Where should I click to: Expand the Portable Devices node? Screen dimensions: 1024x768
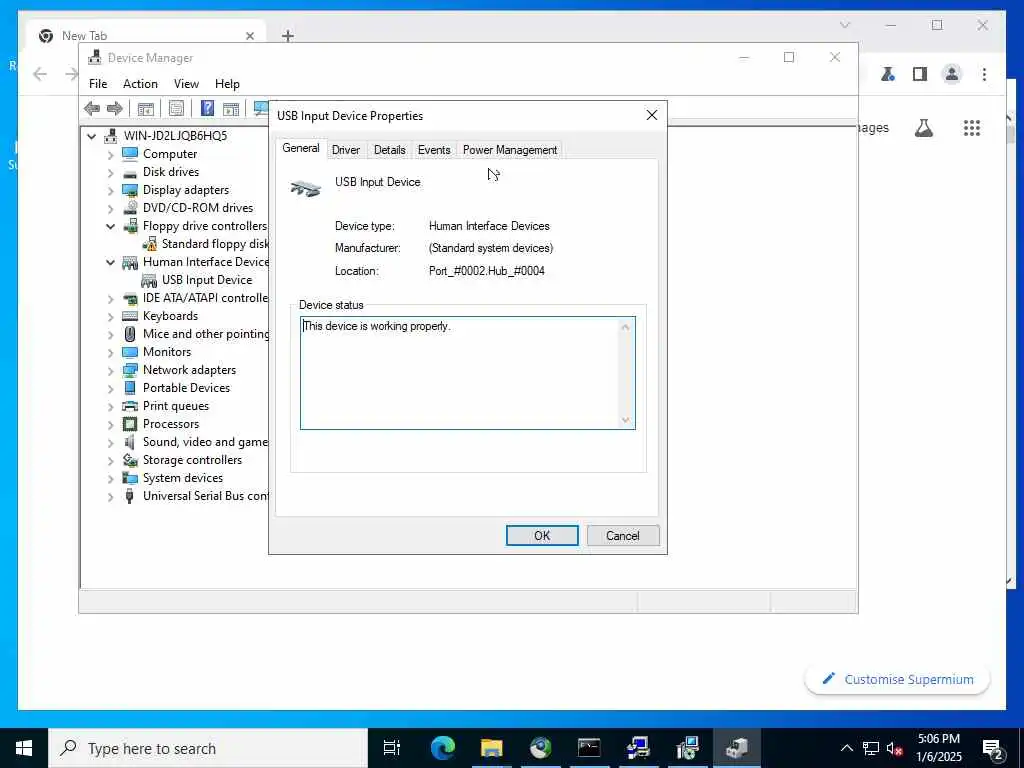(110, 389)
